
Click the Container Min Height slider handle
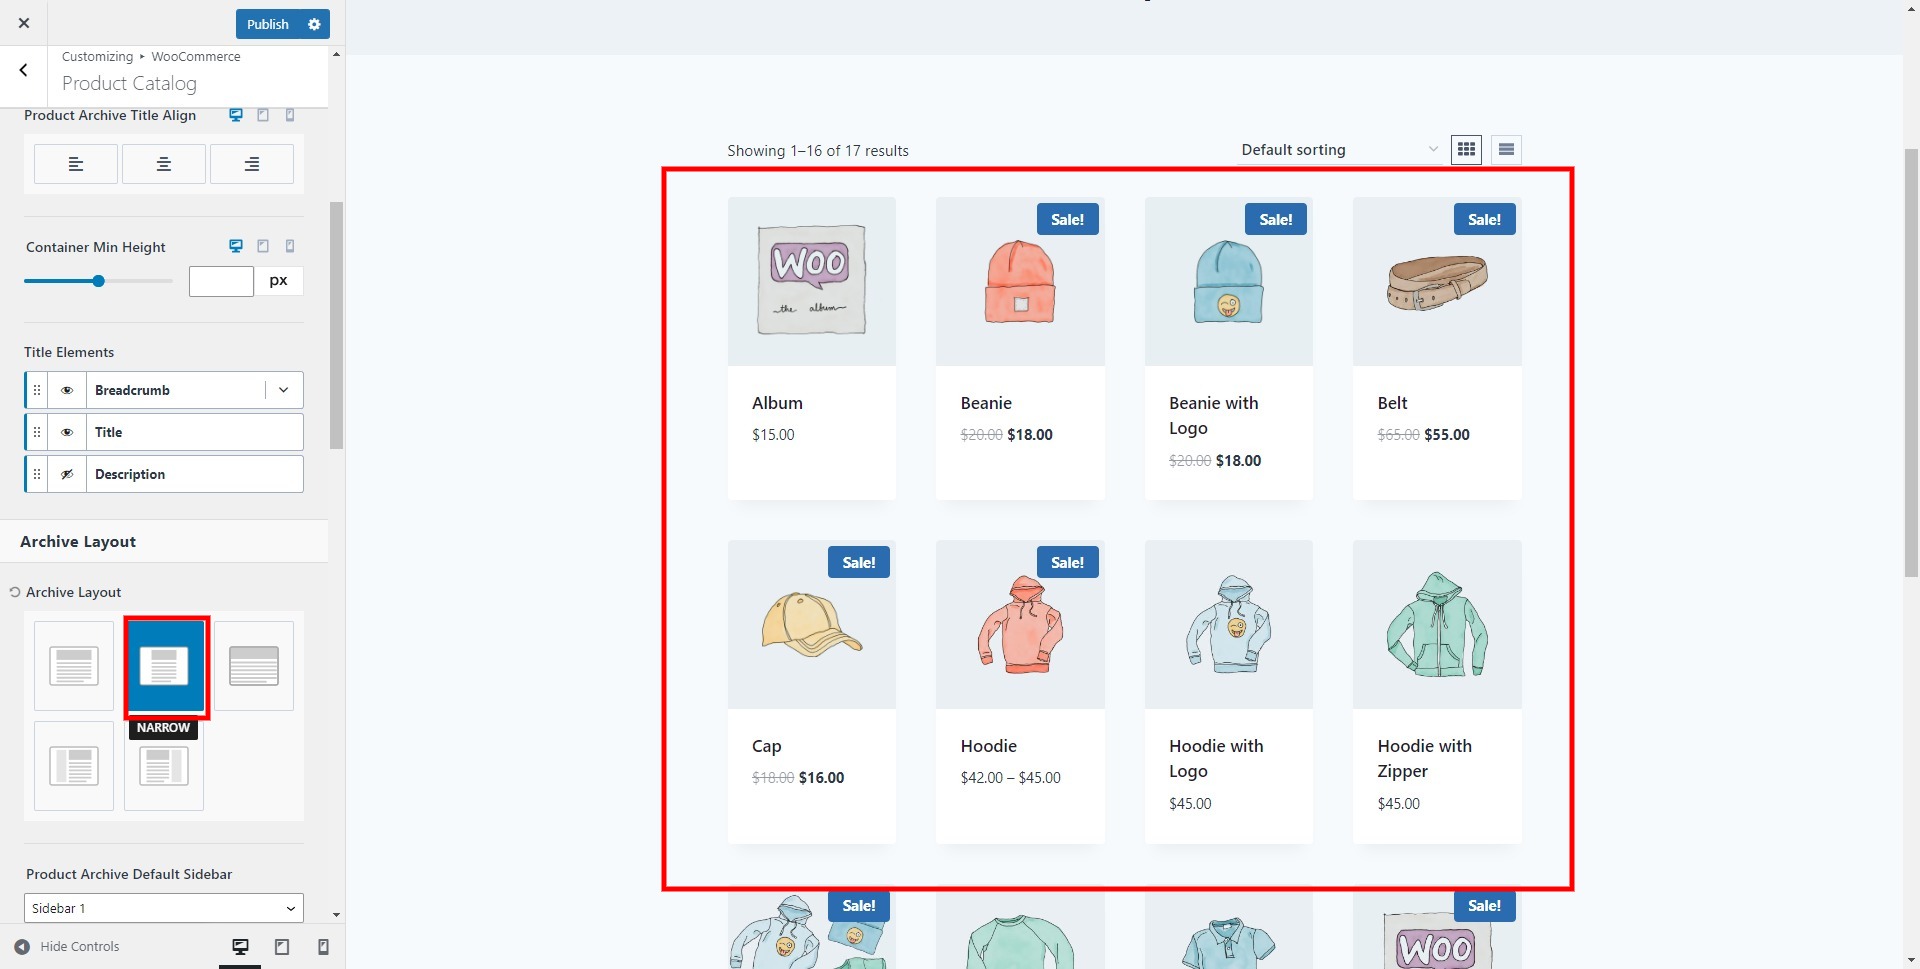pos(98,281)
